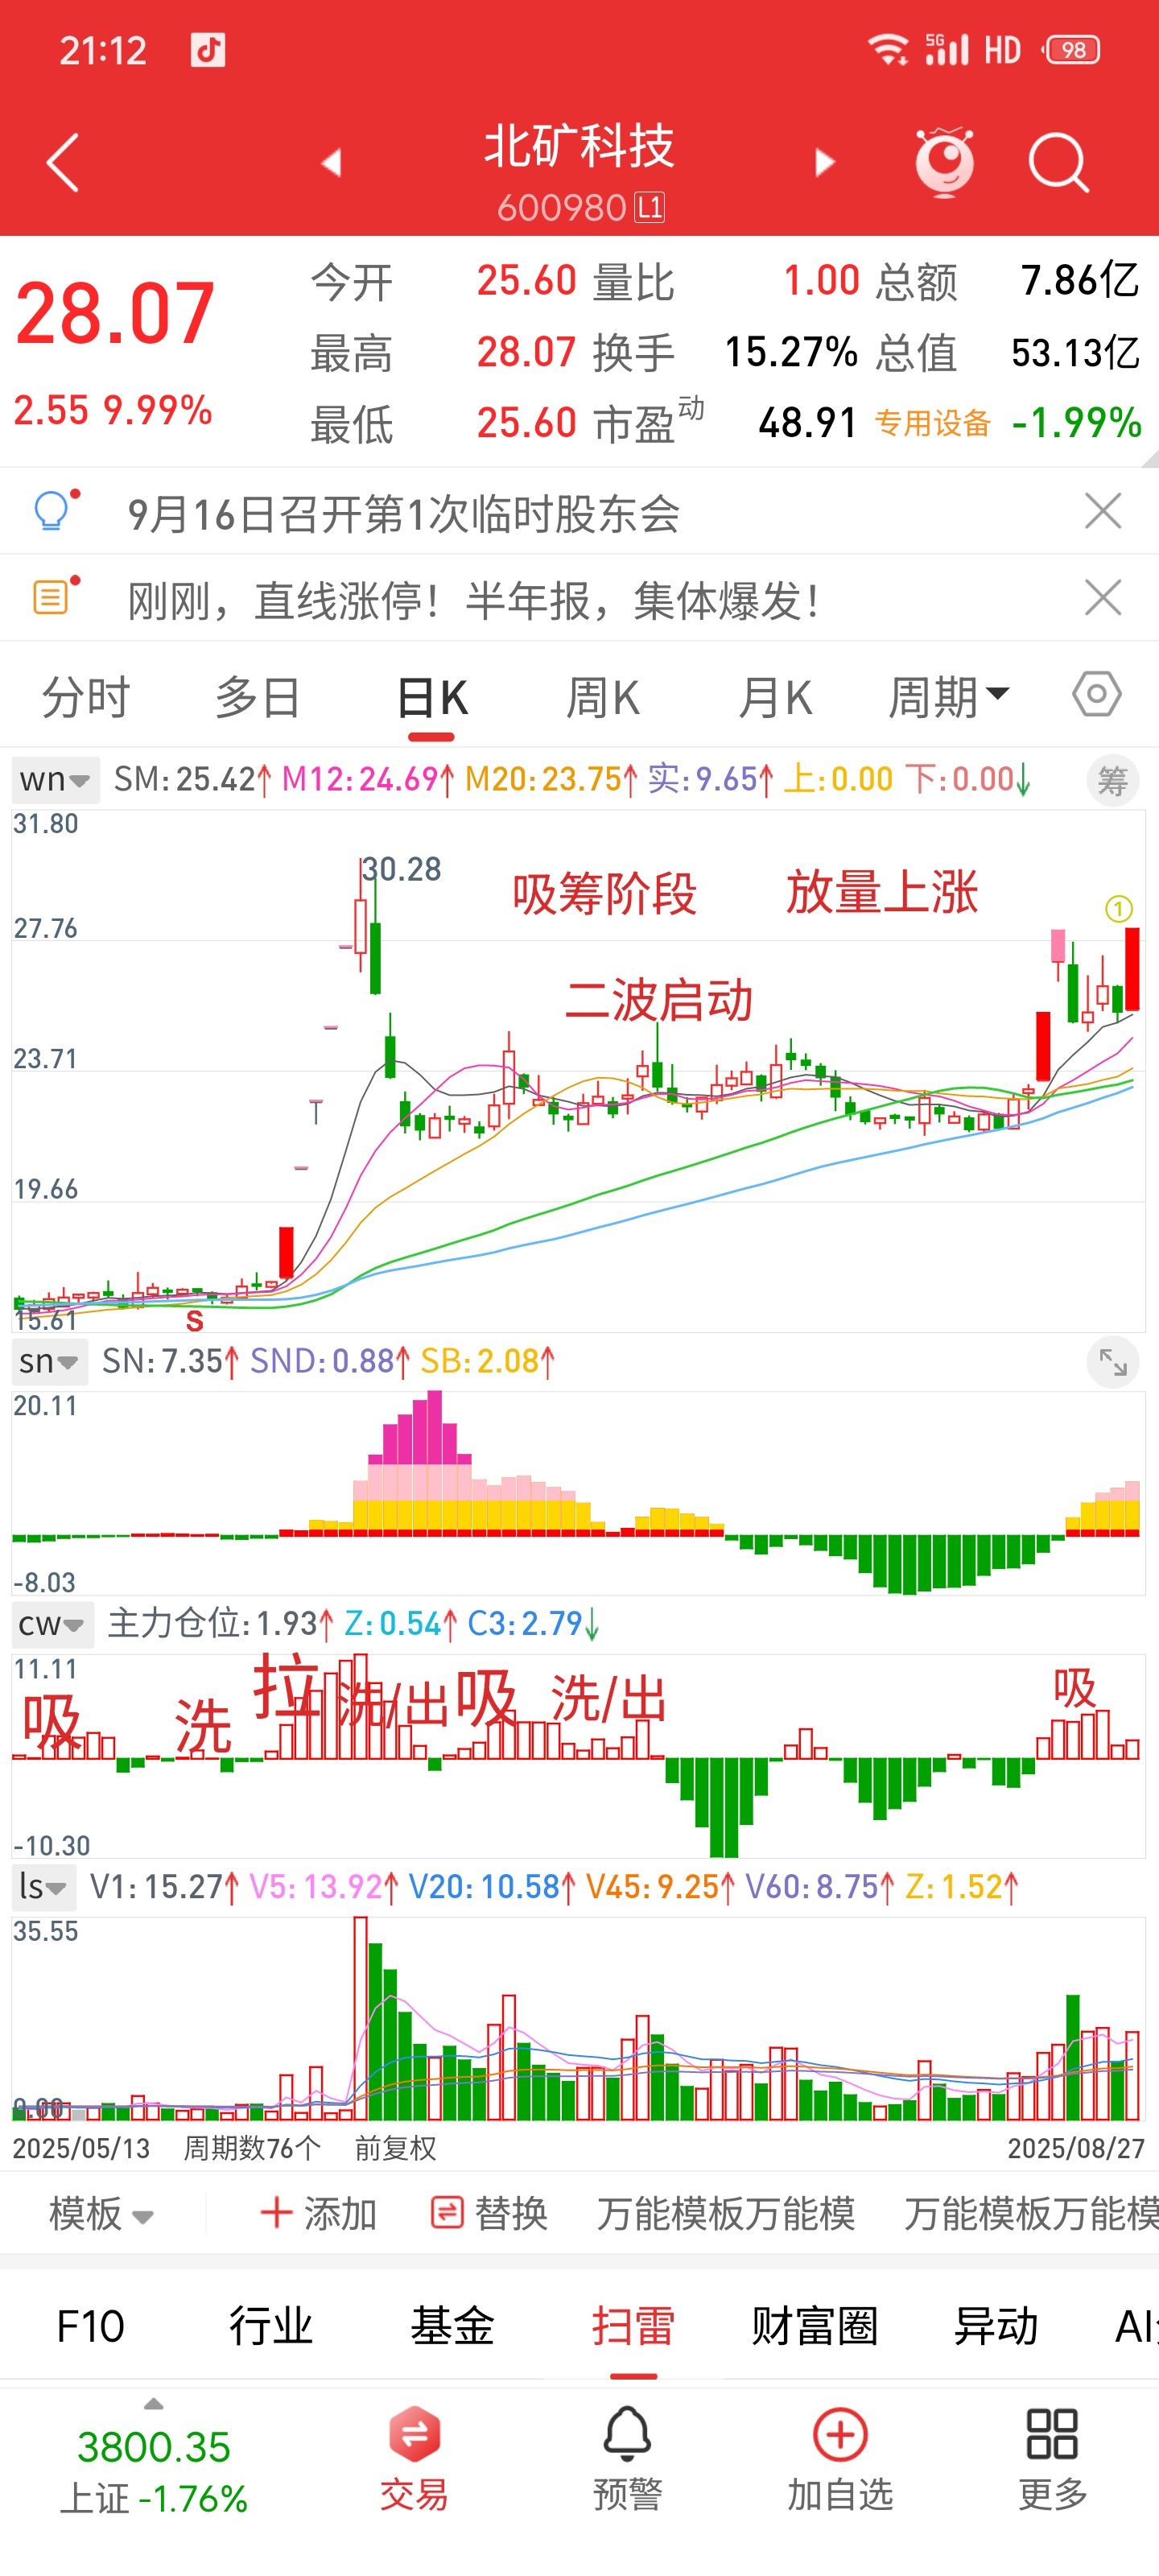Open the cw indicator dropdown
Image resolution: width=1159 pixels, height=2576 pixels.
[x=53, y=1624]
